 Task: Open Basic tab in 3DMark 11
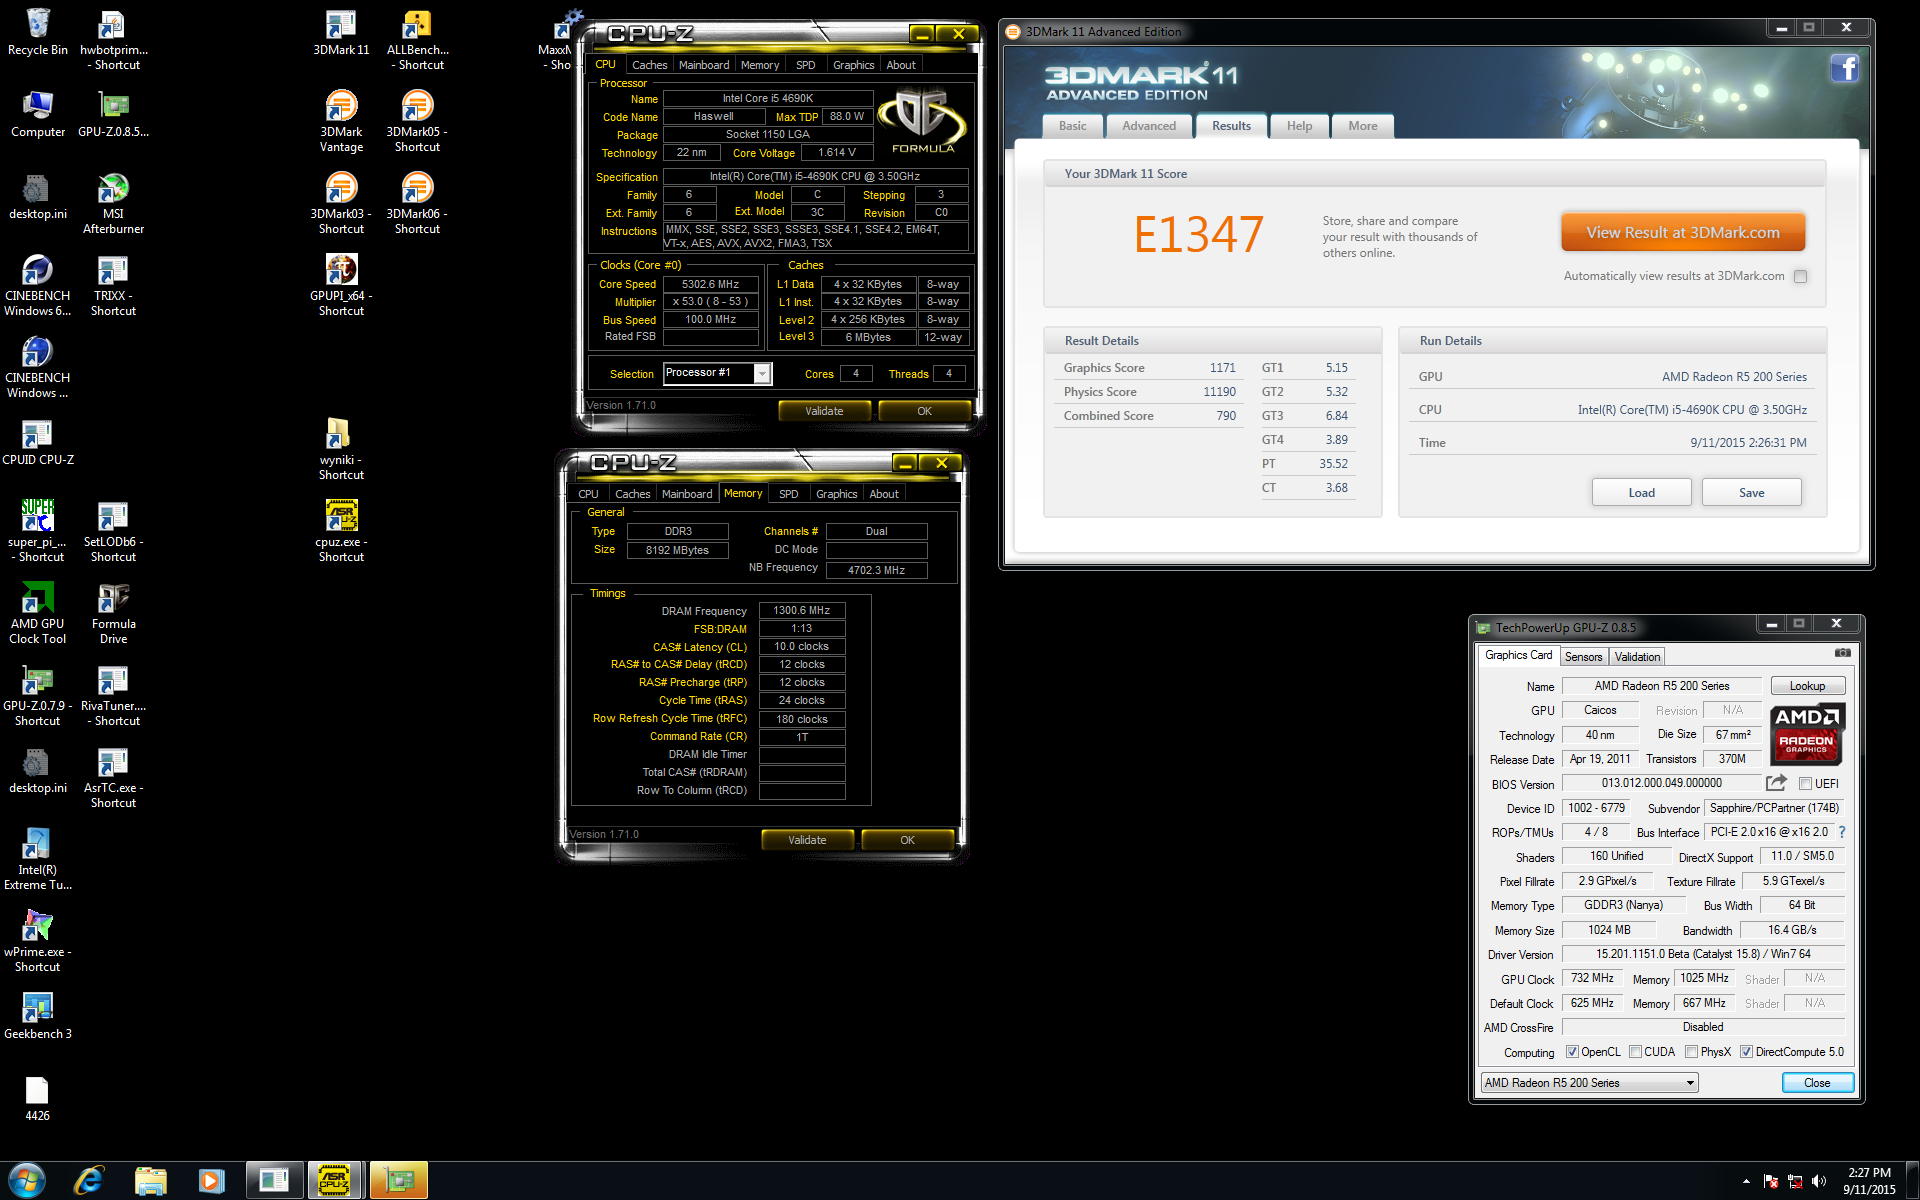tap(1072, 126)
